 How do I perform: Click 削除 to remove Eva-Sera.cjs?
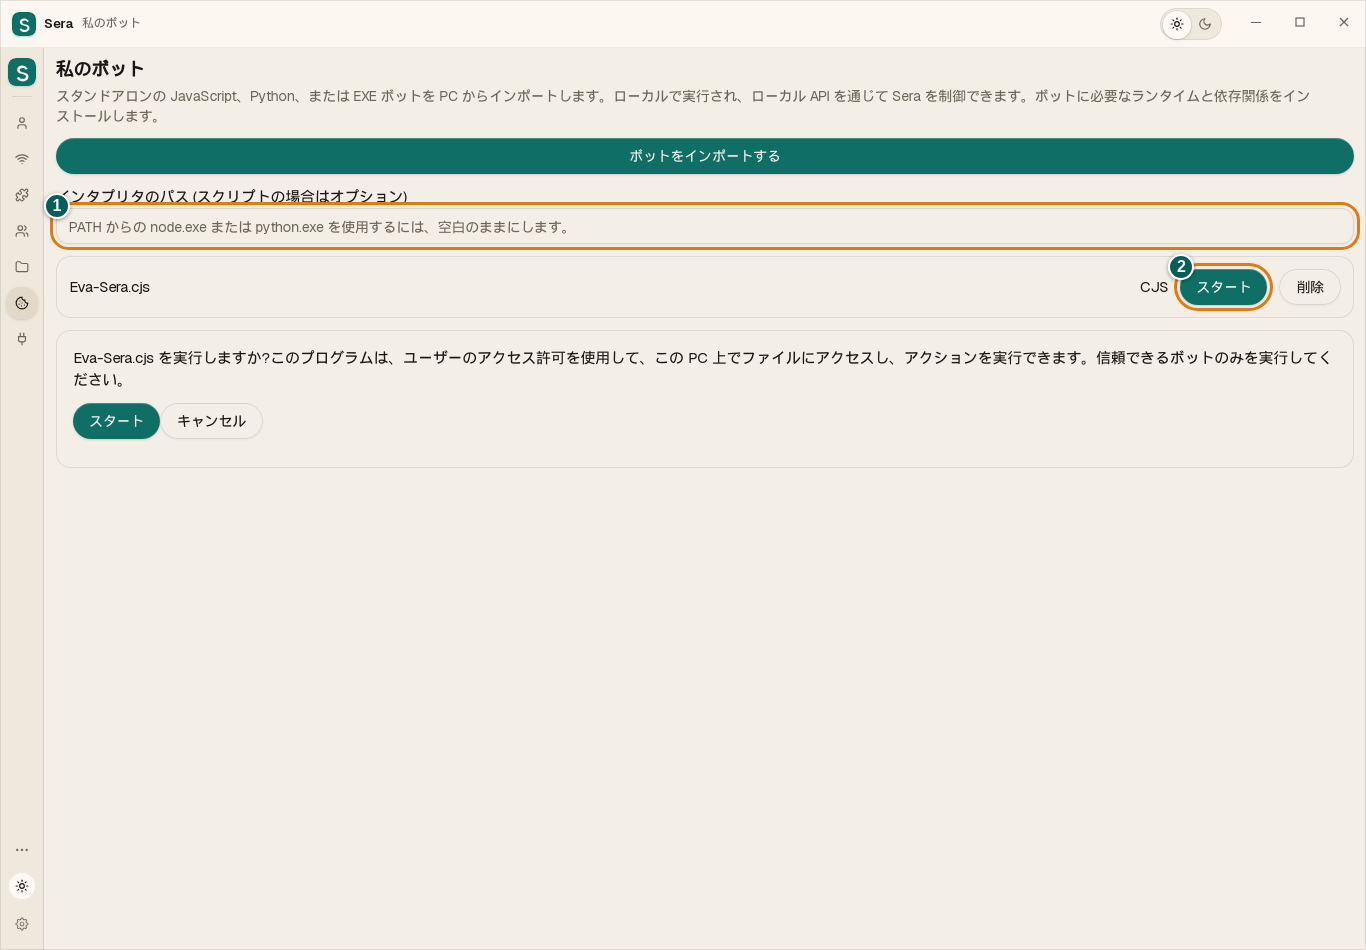click(x=1310, y=287)
